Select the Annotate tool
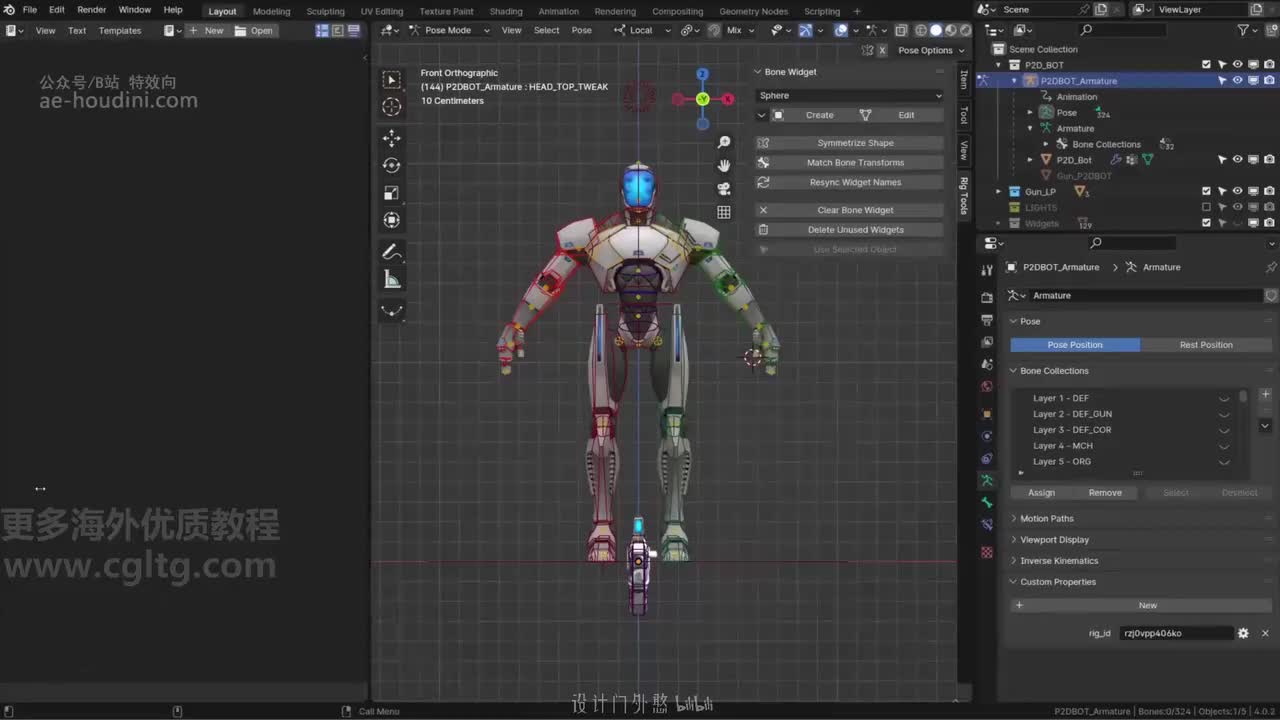The height and width of the screenshot is (720, 1280). pos(392,252)
